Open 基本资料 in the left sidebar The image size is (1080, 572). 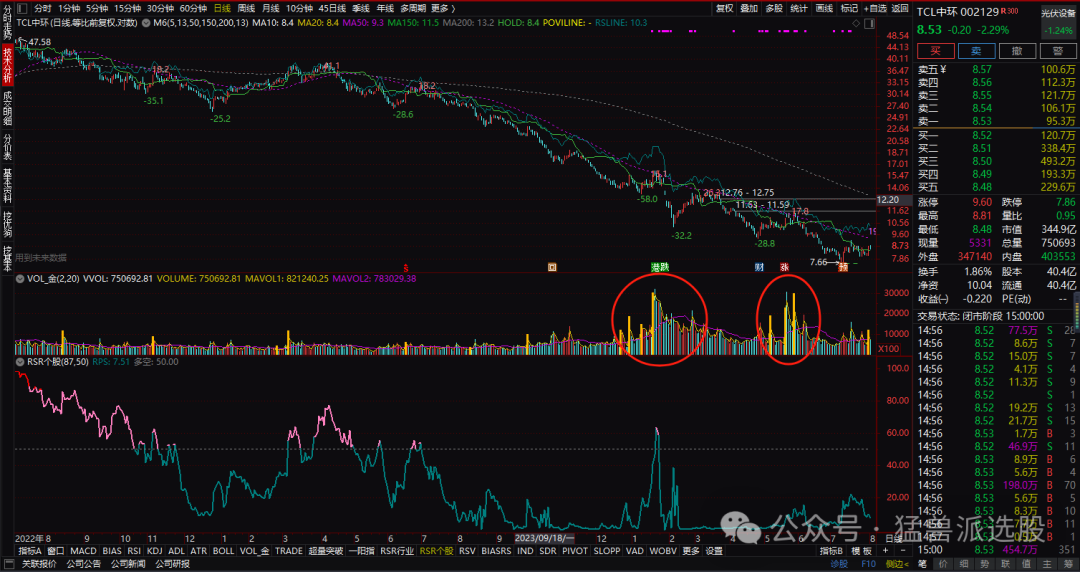click(x=7, y=186)
